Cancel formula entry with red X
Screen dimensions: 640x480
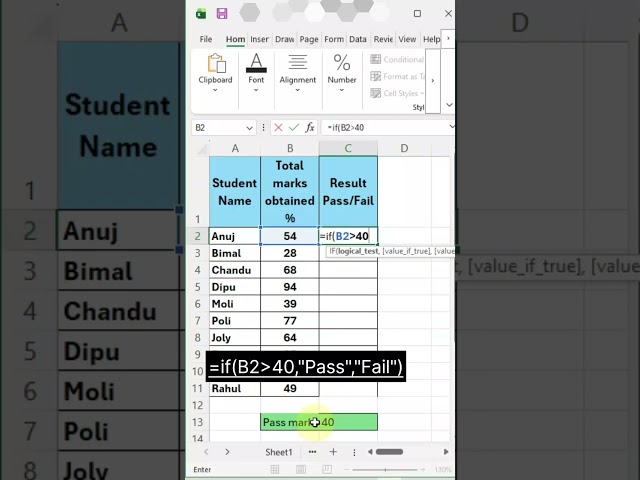point(278,128)
